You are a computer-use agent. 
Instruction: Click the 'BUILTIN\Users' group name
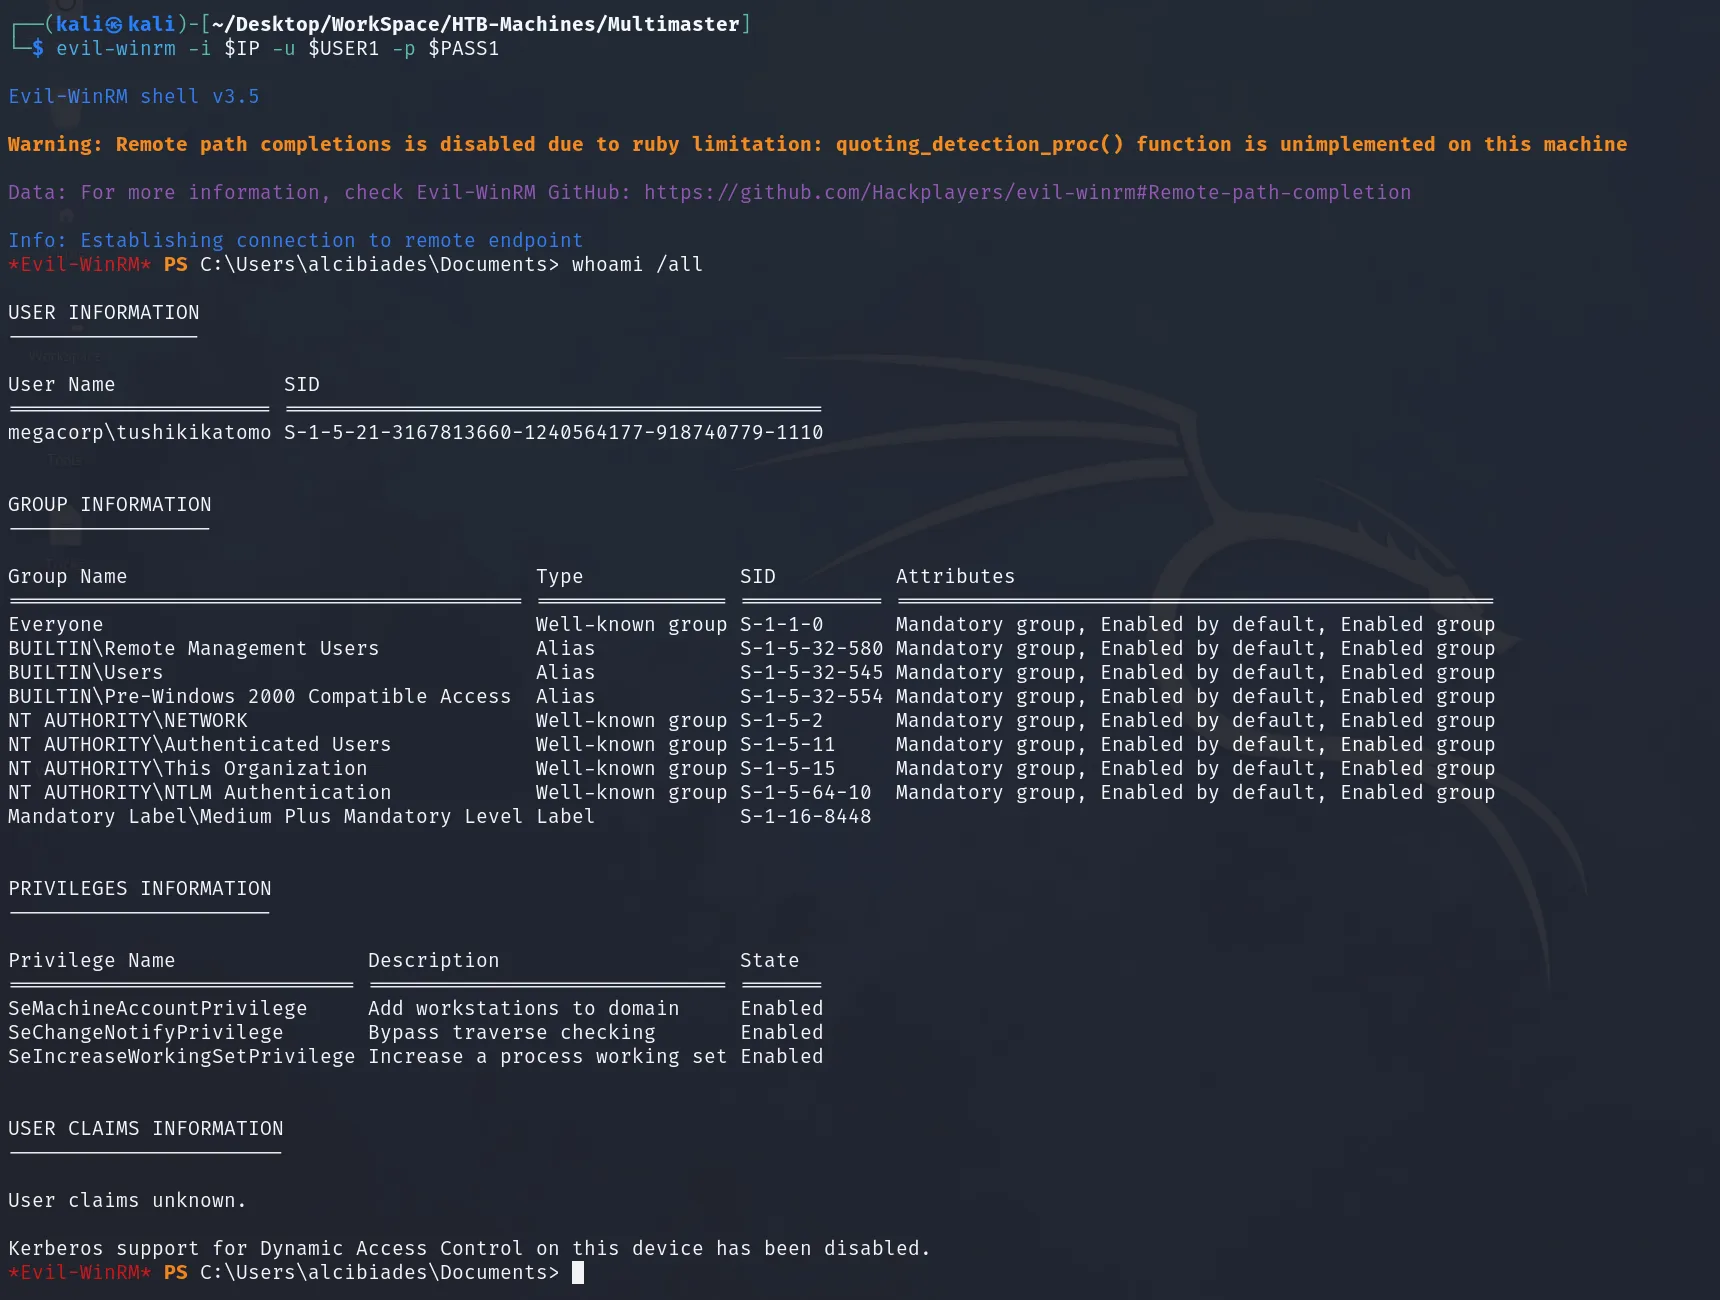(86, 672)
